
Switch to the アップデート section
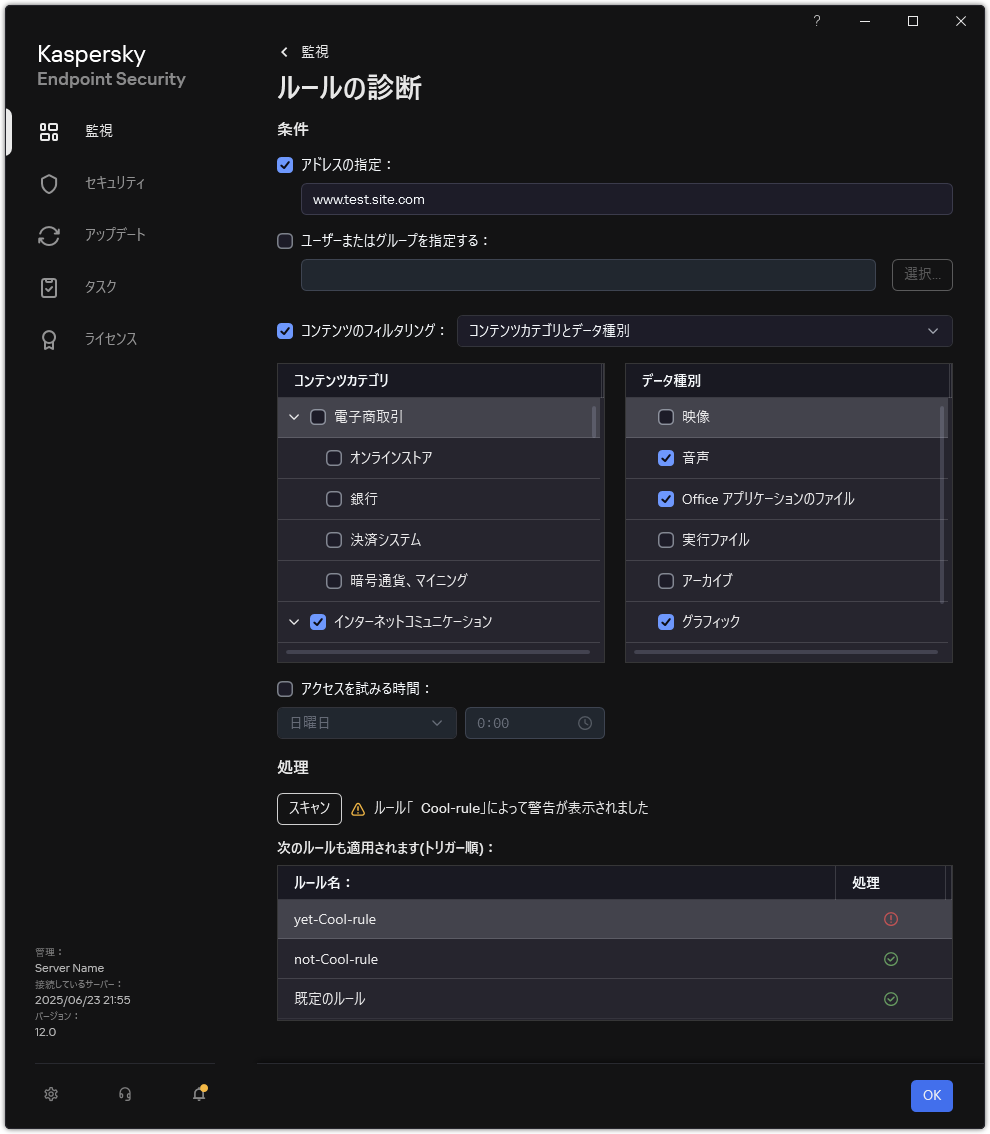tap(48, 235)
